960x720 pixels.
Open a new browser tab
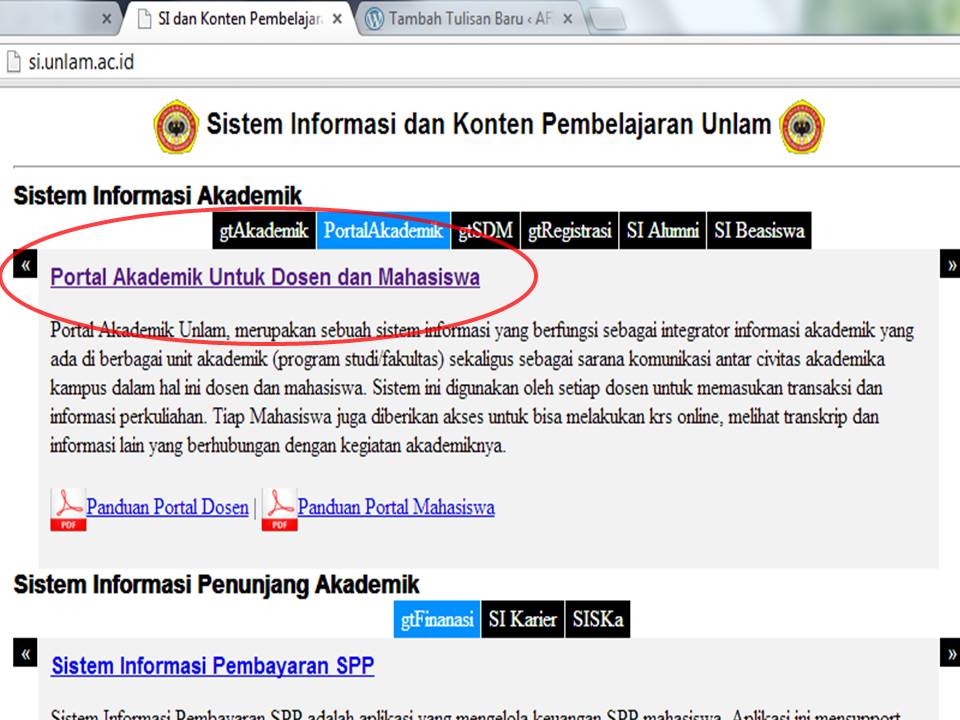[606, 20]
